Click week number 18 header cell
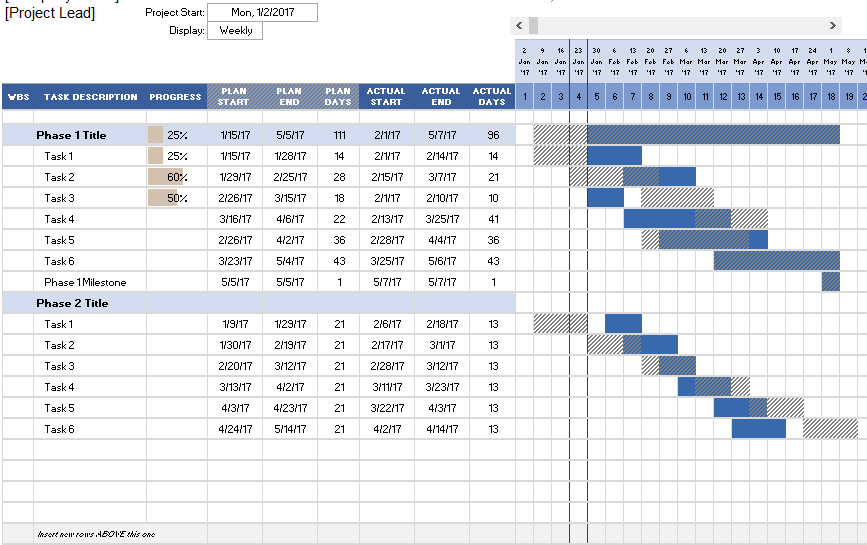867x545 pixels. point(831,97)
